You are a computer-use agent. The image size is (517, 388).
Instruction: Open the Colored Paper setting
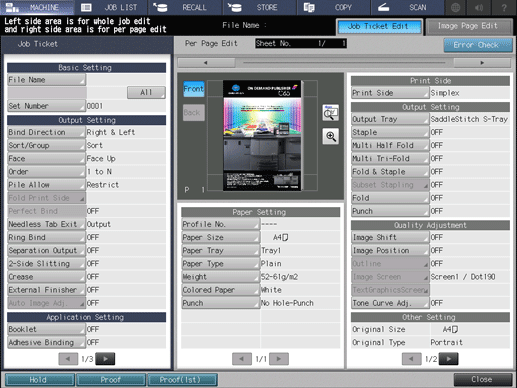220,290
